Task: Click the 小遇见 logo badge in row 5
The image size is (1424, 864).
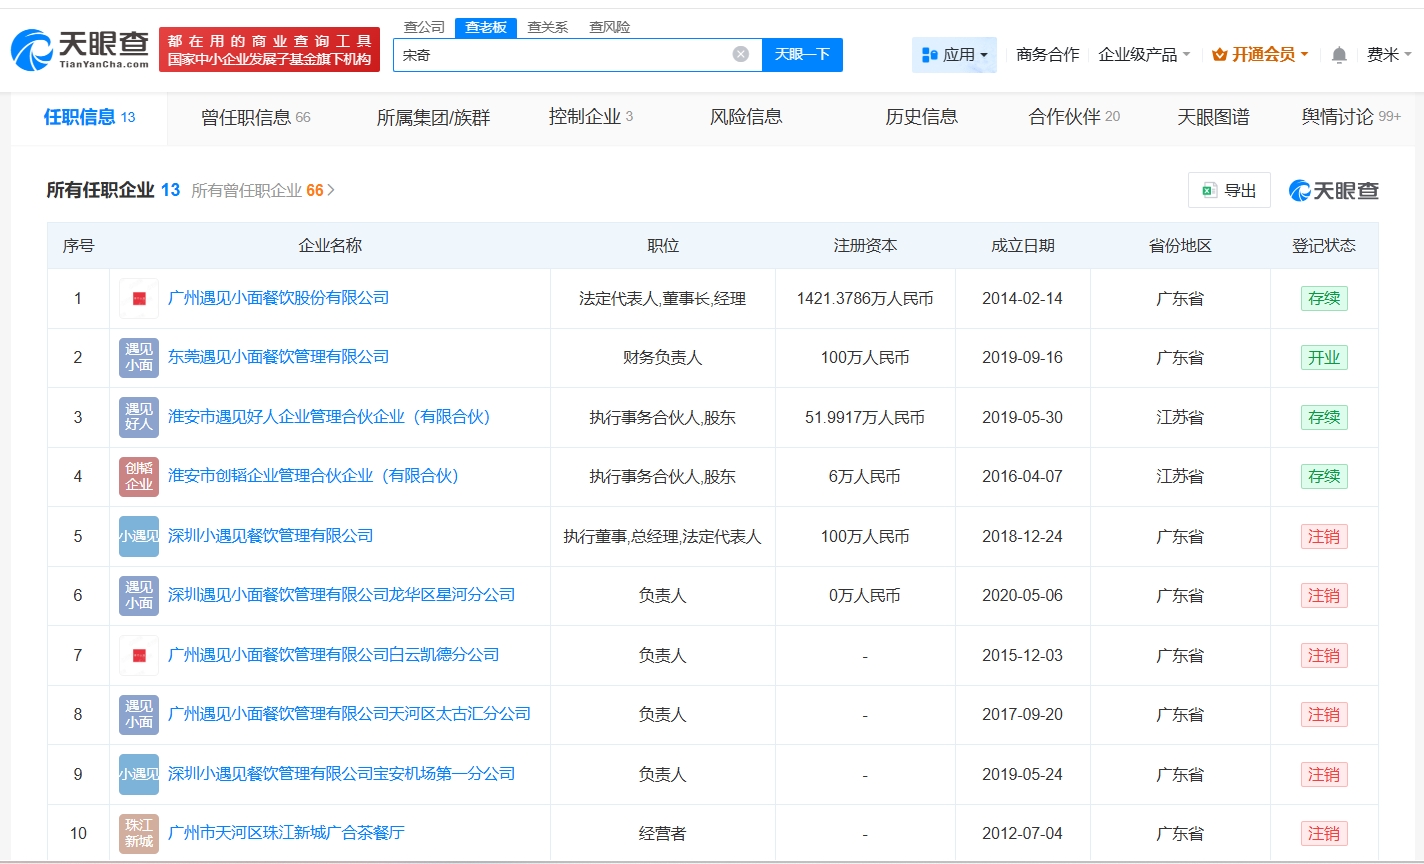Action: click(139, 536)
